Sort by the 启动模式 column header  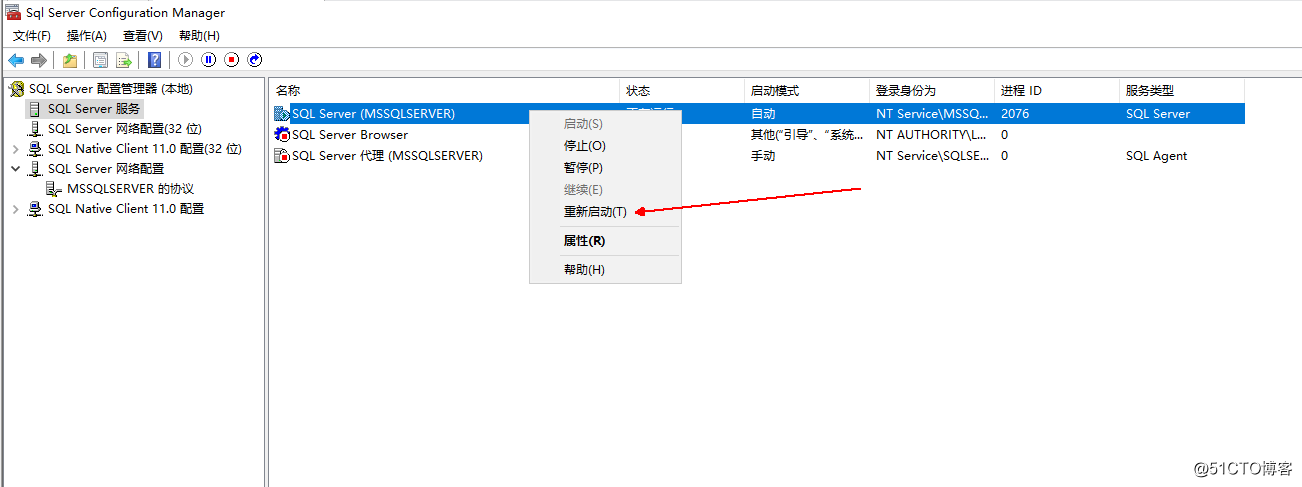[x=807, y=91]
